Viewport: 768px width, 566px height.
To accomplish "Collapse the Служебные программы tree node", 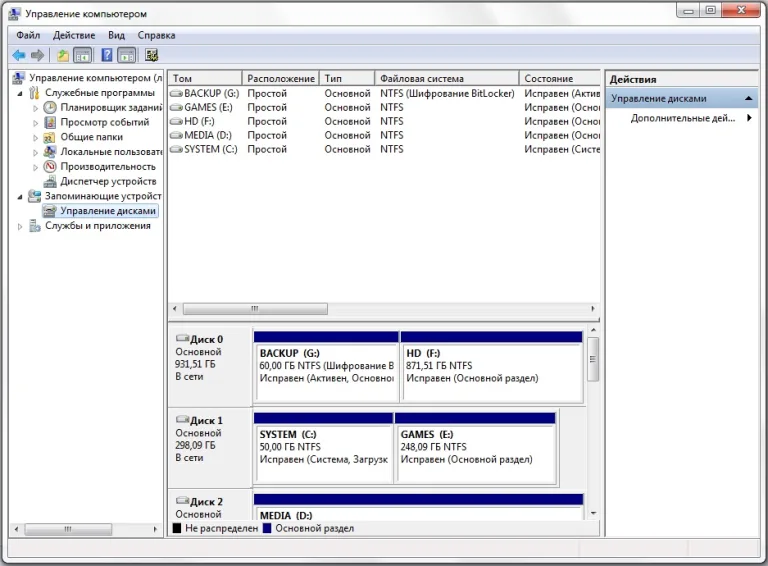I will point(20,93).
